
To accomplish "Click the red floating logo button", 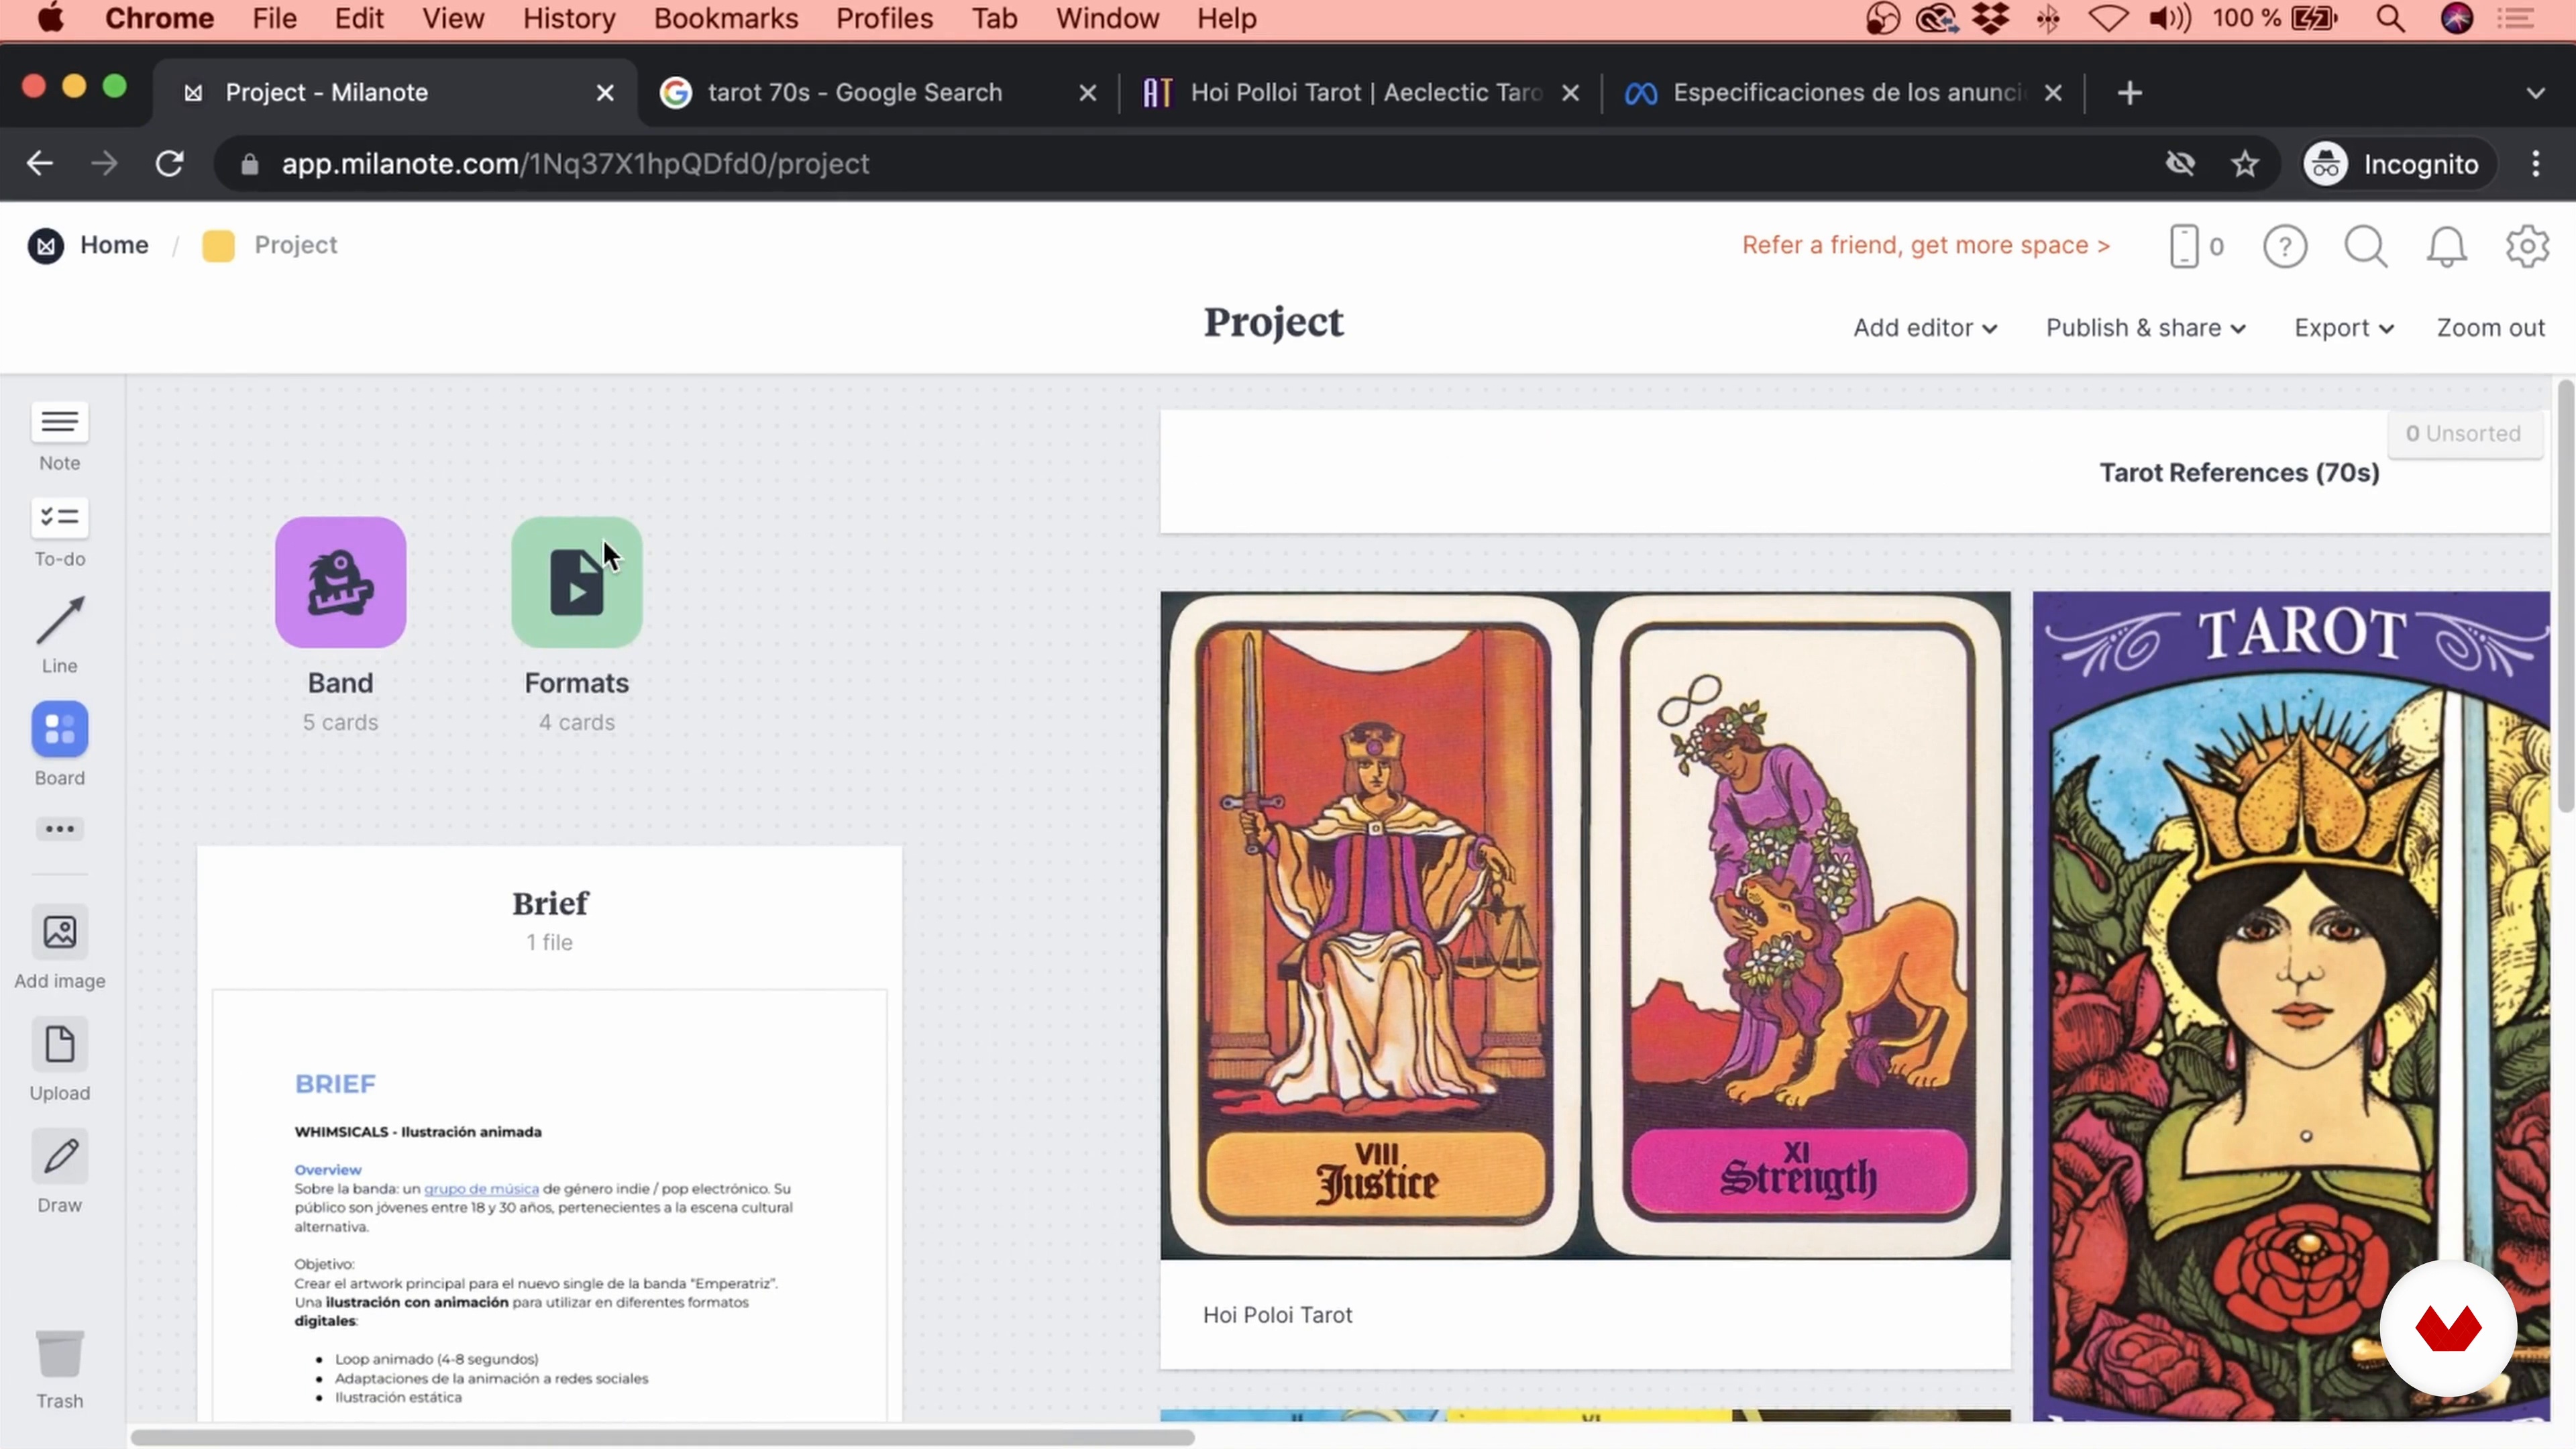I will tap(2447, 1328).
